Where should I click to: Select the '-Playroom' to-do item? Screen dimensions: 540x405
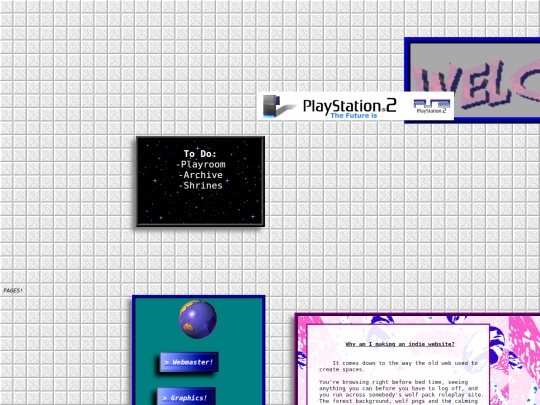pos(201,164)
